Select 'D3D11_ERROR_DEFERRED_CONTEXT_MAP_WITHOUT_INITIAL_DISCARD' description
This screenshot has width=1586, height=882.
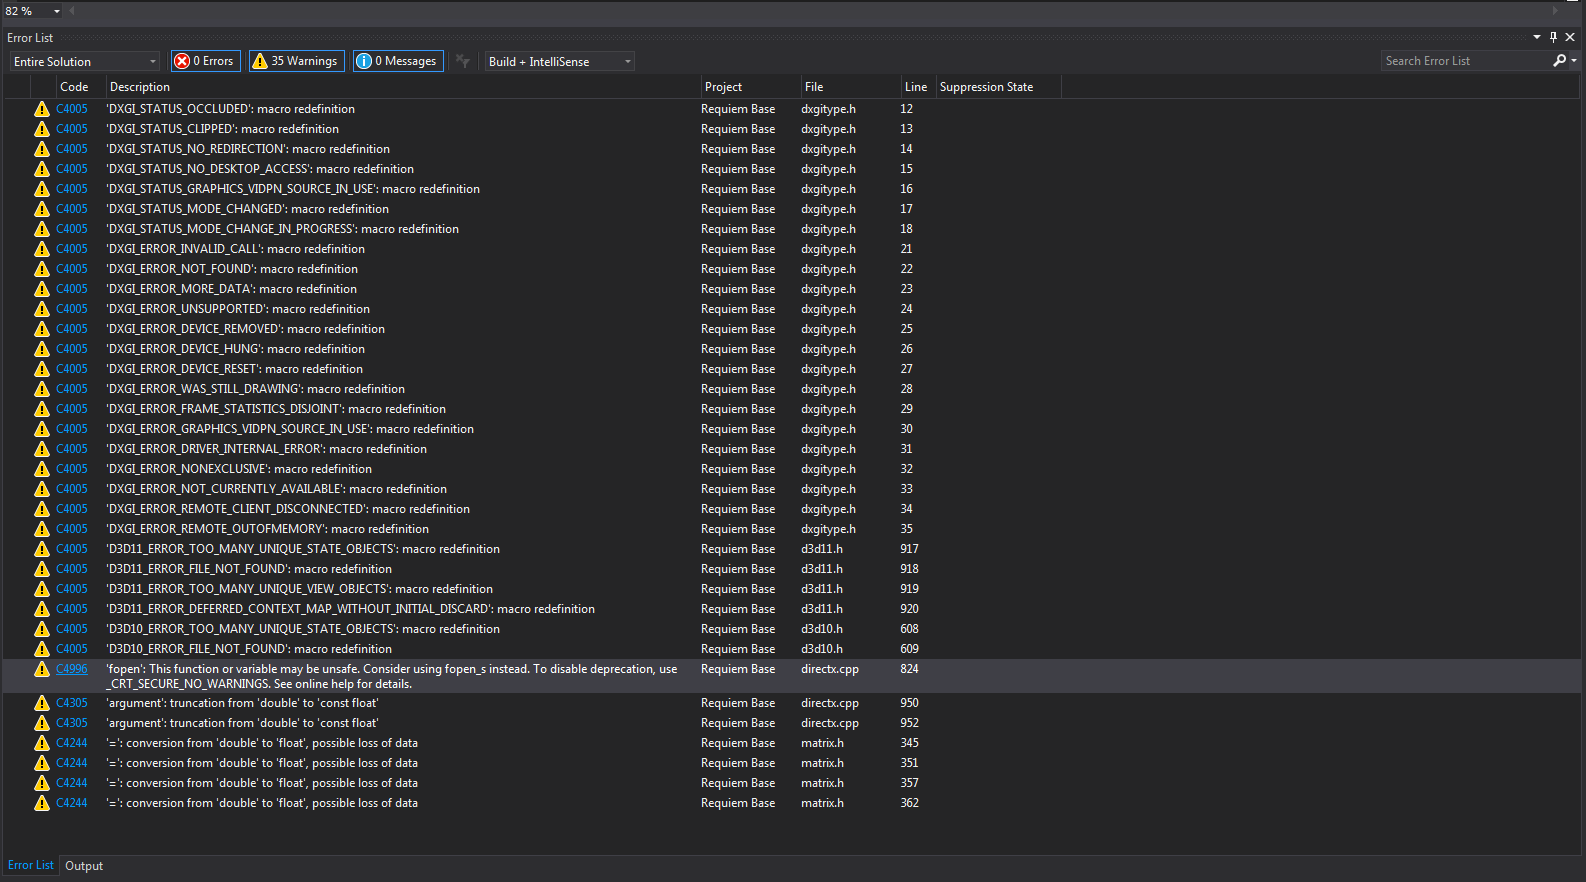point(351,609)
